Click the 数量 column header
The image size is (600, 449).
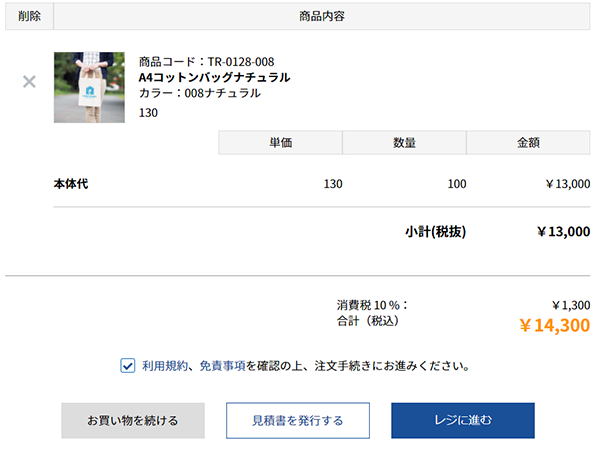coord(404,143)
